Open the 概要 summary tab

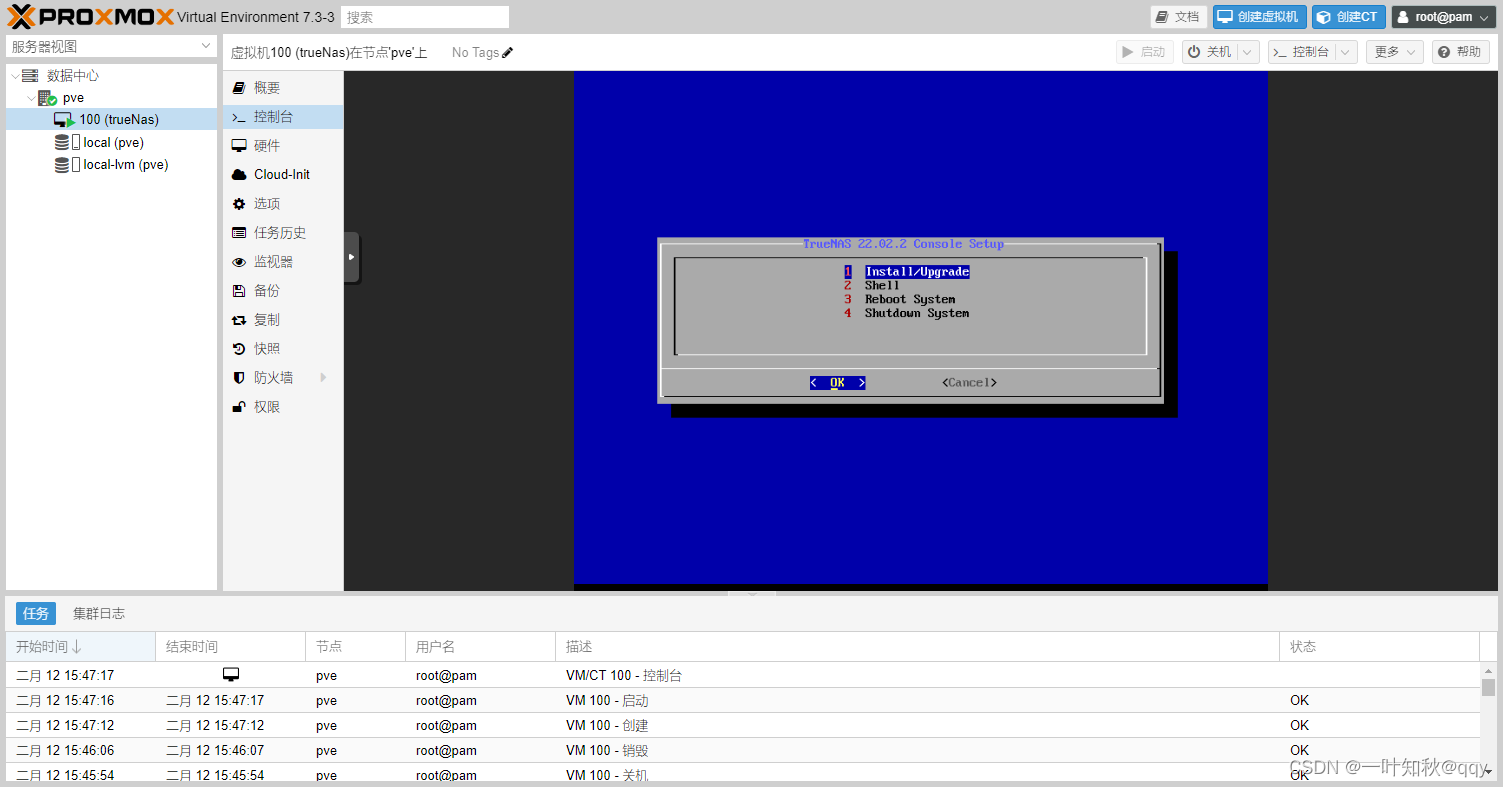pyautogui.click(x=282, y=88)
